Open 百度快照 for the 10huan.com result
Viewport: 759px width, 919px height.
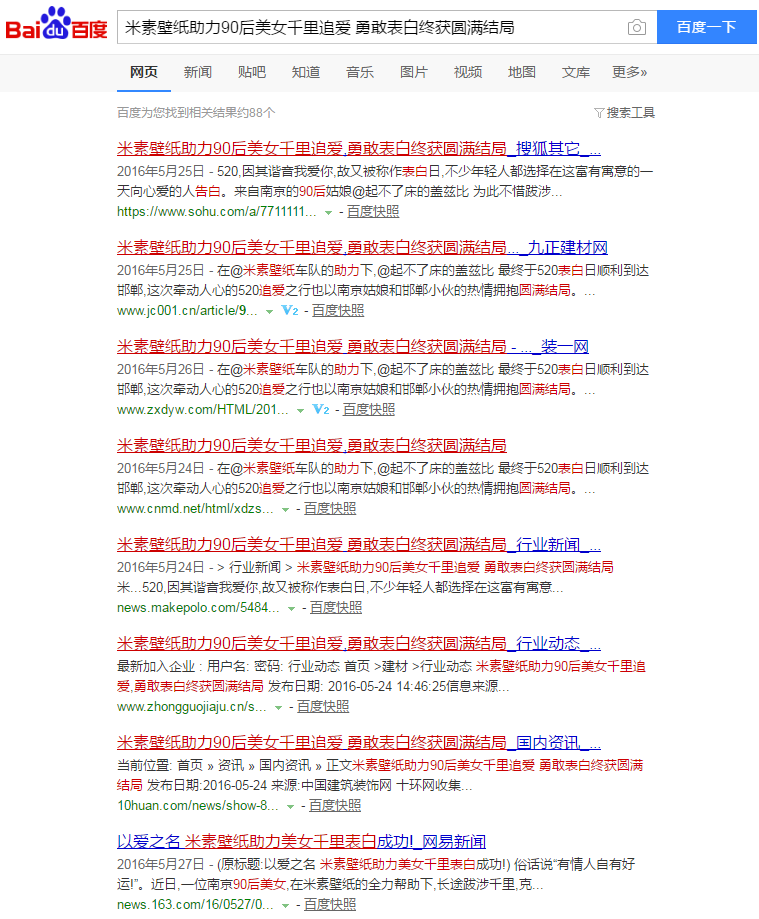tap(335, 806)
